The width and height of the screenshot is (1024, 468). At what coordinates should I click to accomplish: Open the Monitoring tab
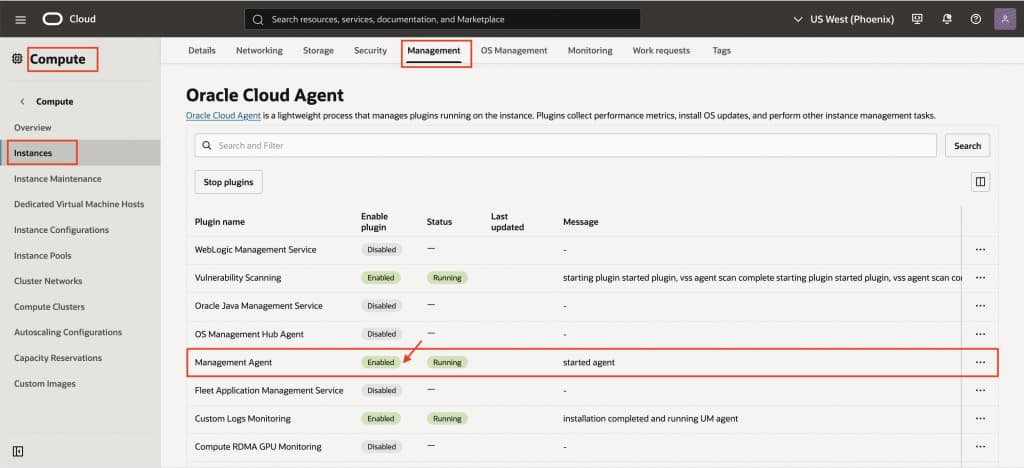point(590,50)
